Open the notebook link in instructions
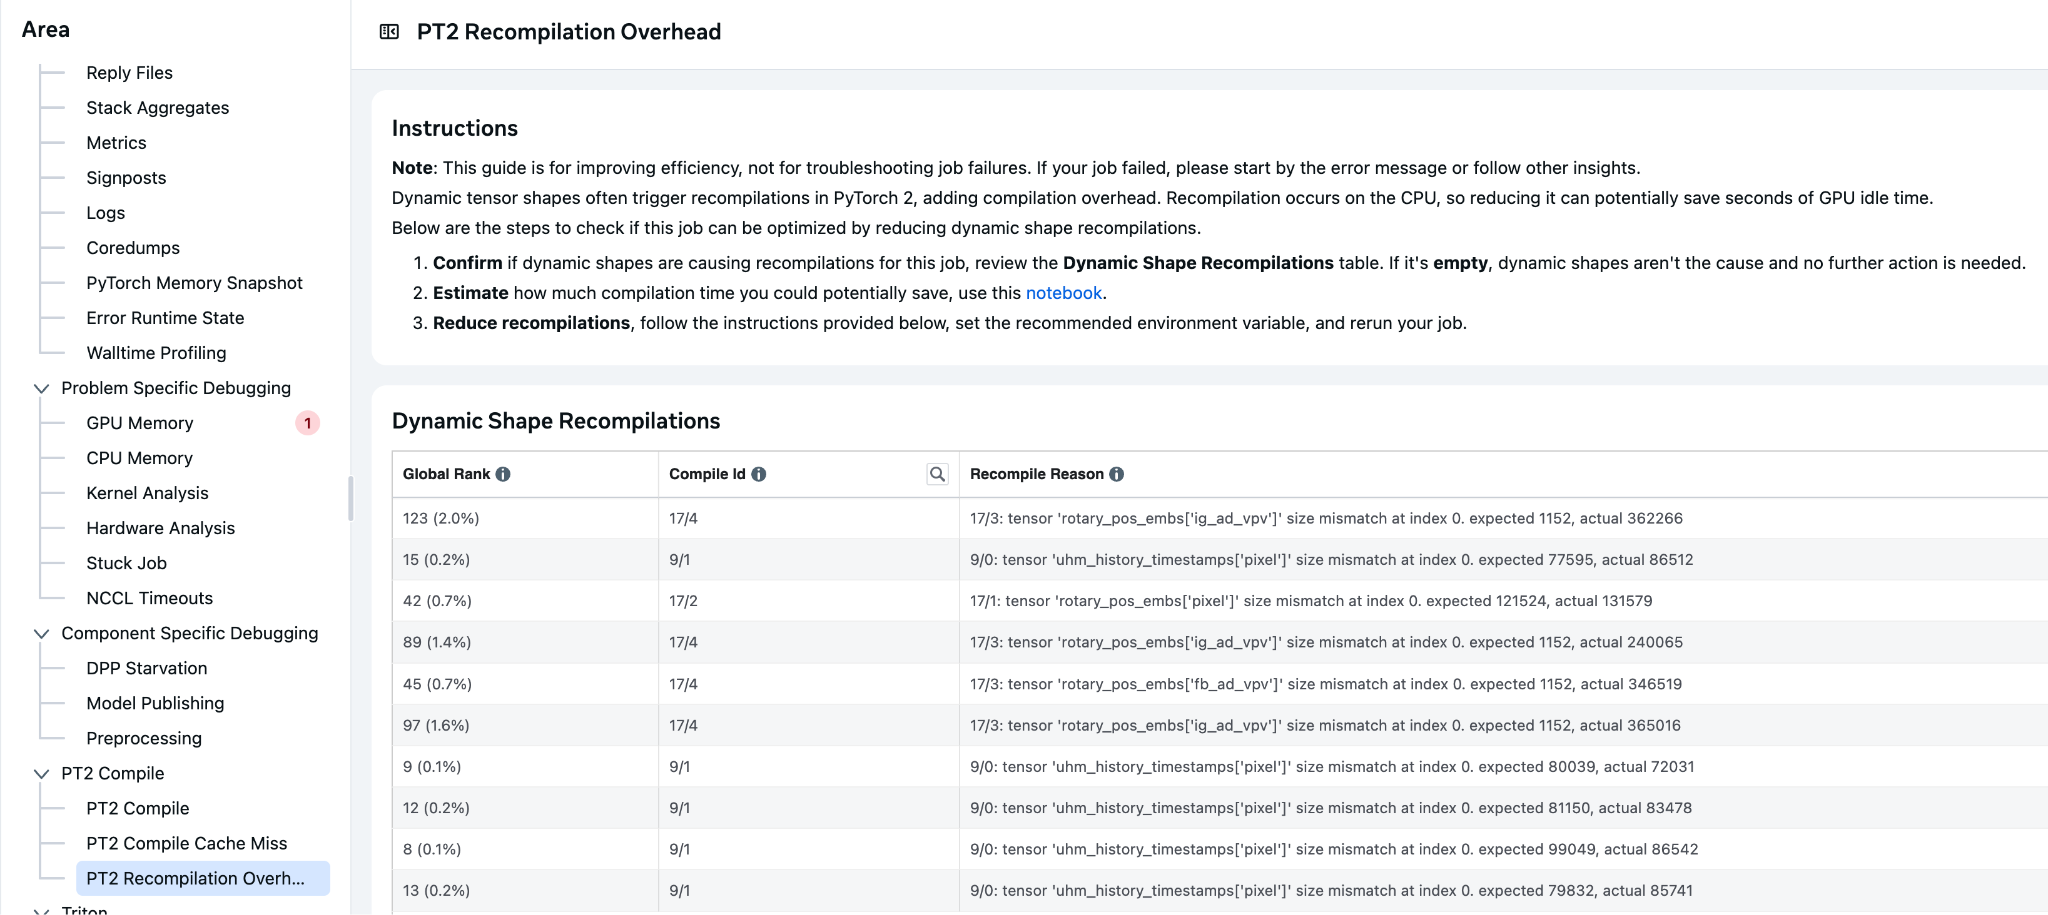The width and height of the screenshot is (2048, 915). [x=1063, y=293]
